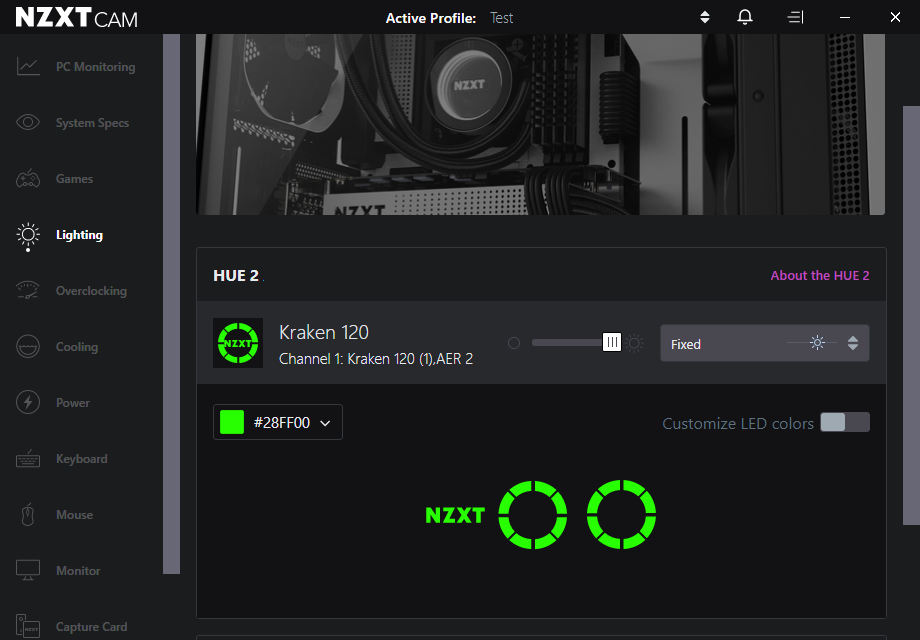Click the Overclocking sidebar icon
920x640 pixels.
[28, 290]
